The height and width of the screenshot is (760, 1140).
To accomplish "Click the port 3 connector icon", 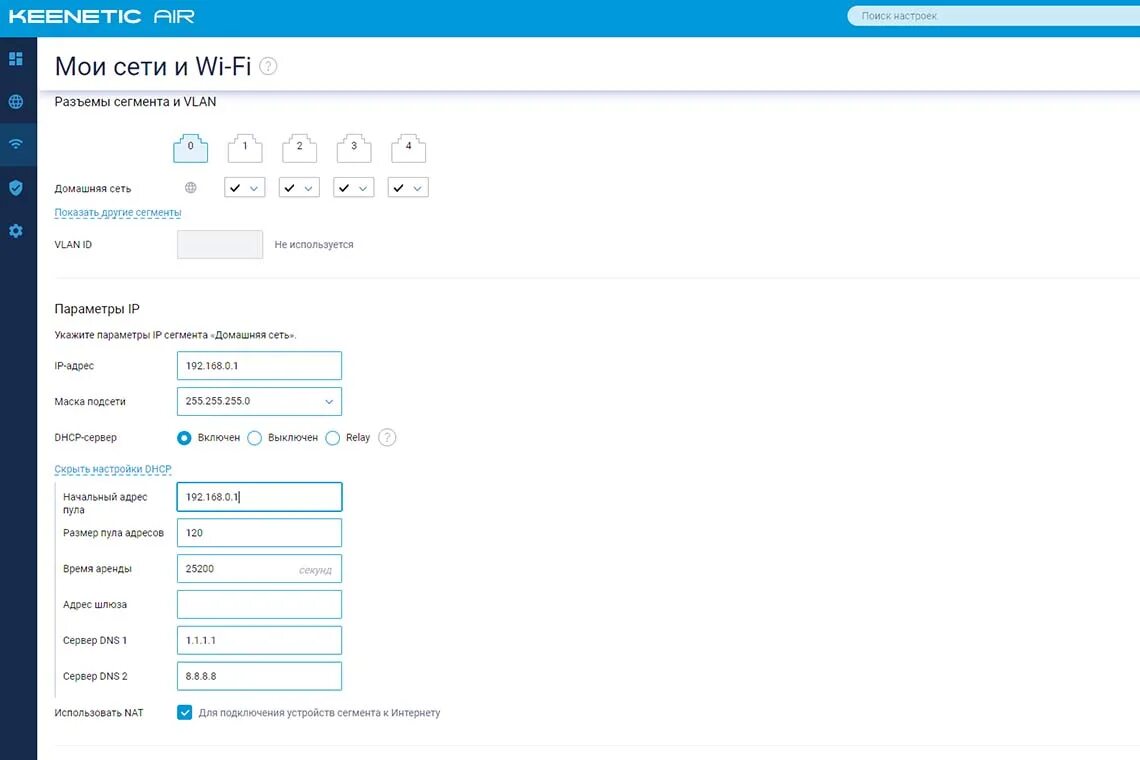I will pos(354,148).
